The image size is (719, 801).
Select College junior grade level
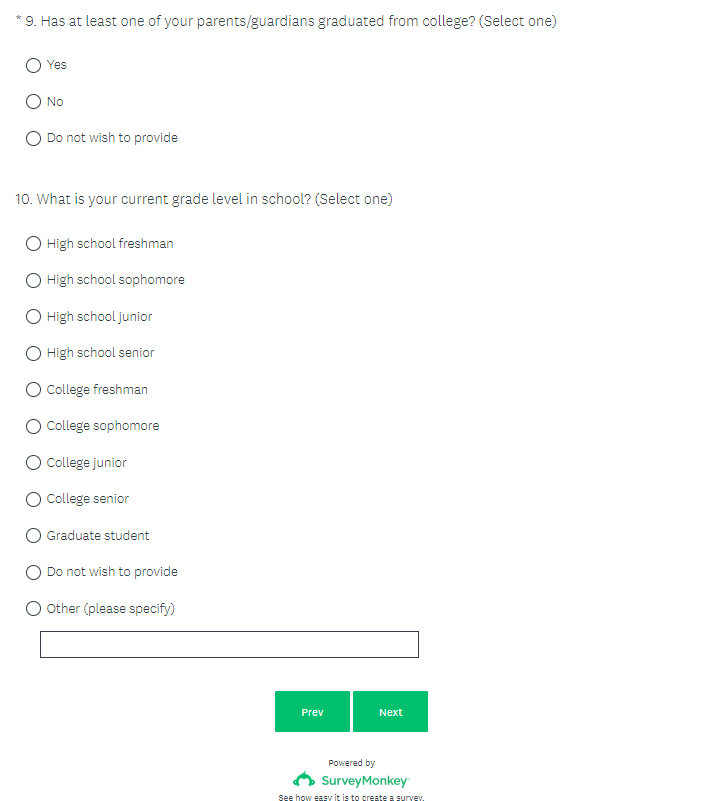pos(34,463)
